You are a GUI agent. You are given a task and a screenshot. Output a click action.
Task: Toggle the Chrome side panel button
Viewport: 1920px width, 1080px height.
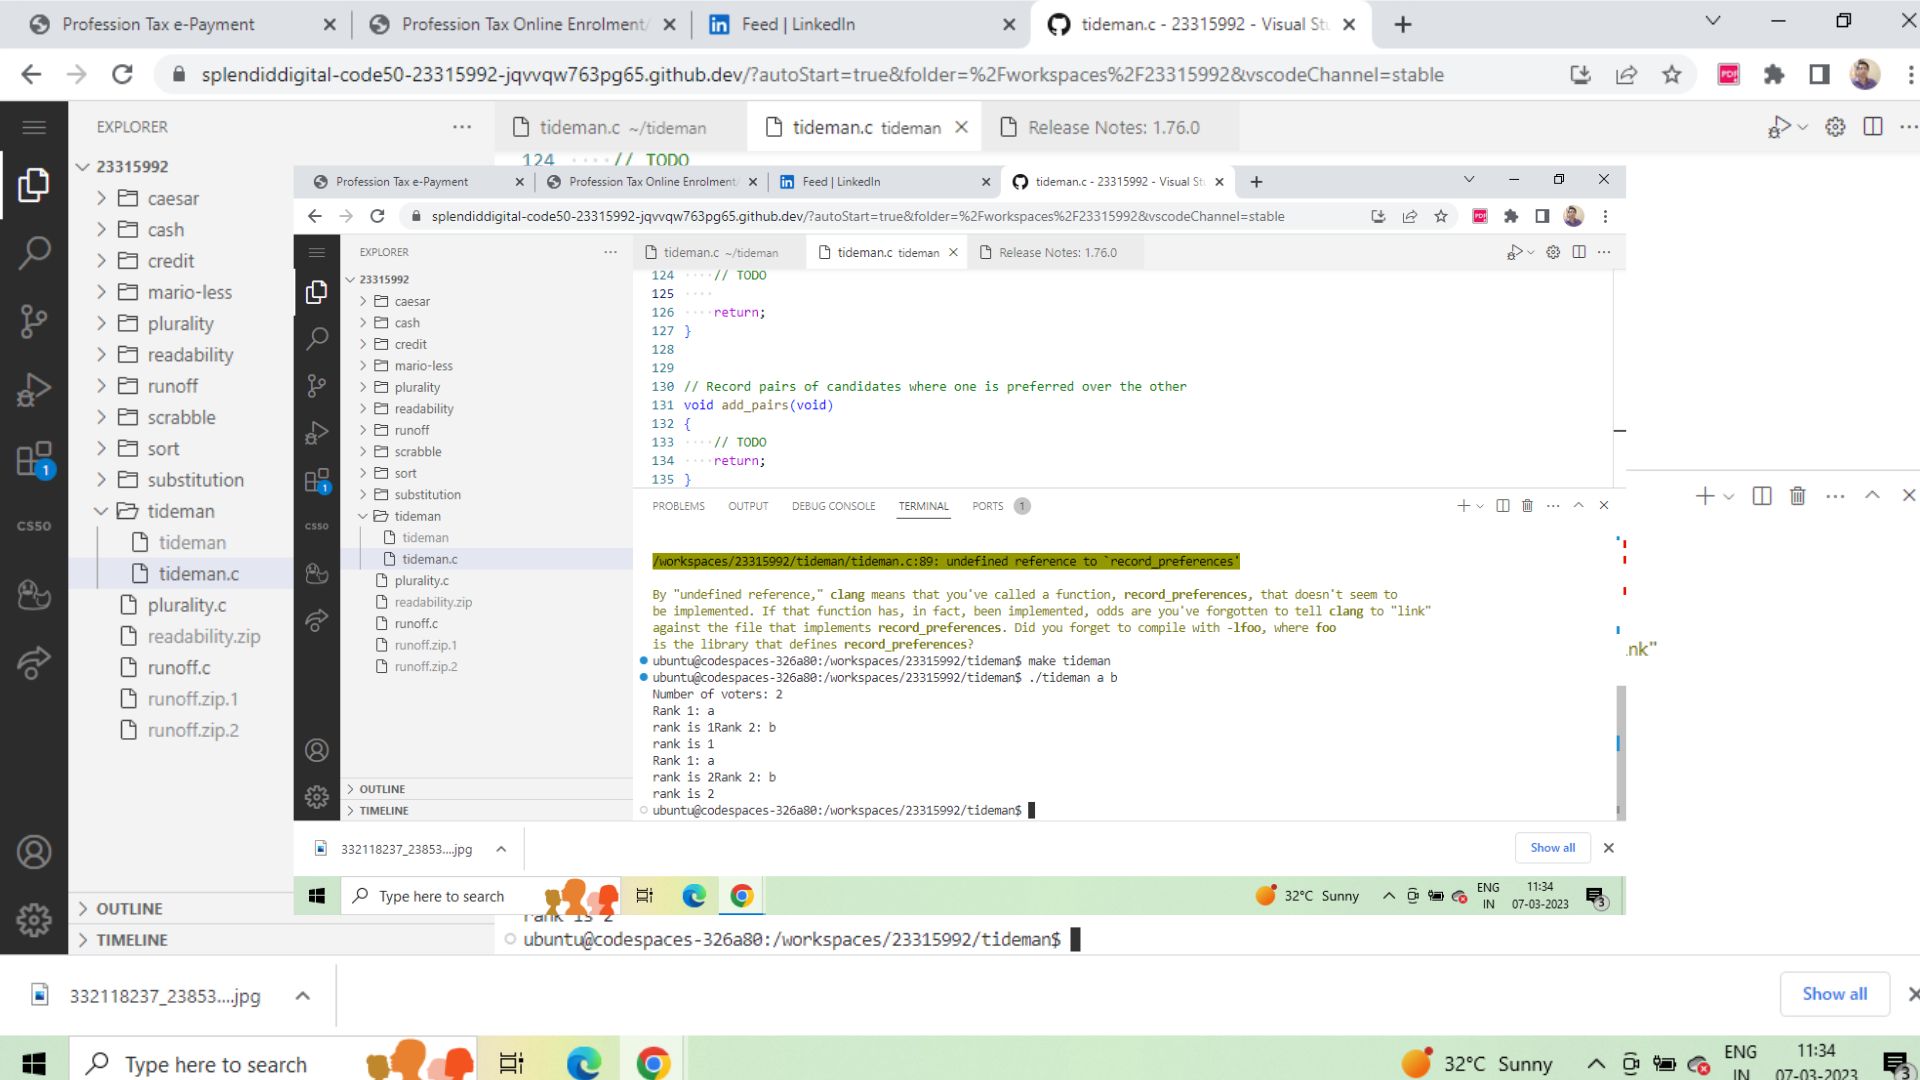coord(1819,75)
